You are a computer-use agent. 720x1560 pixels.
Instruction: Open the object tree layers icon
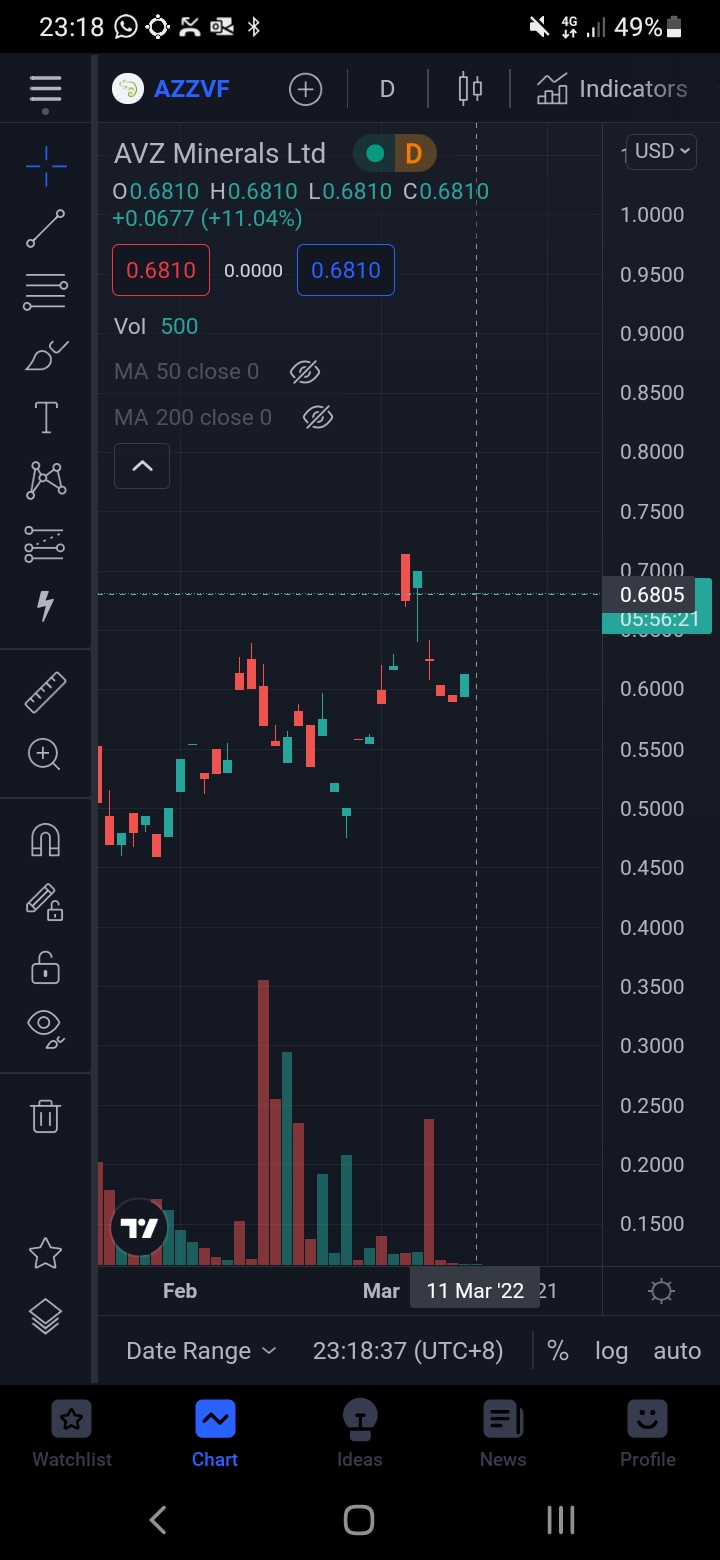point(46,1316)
